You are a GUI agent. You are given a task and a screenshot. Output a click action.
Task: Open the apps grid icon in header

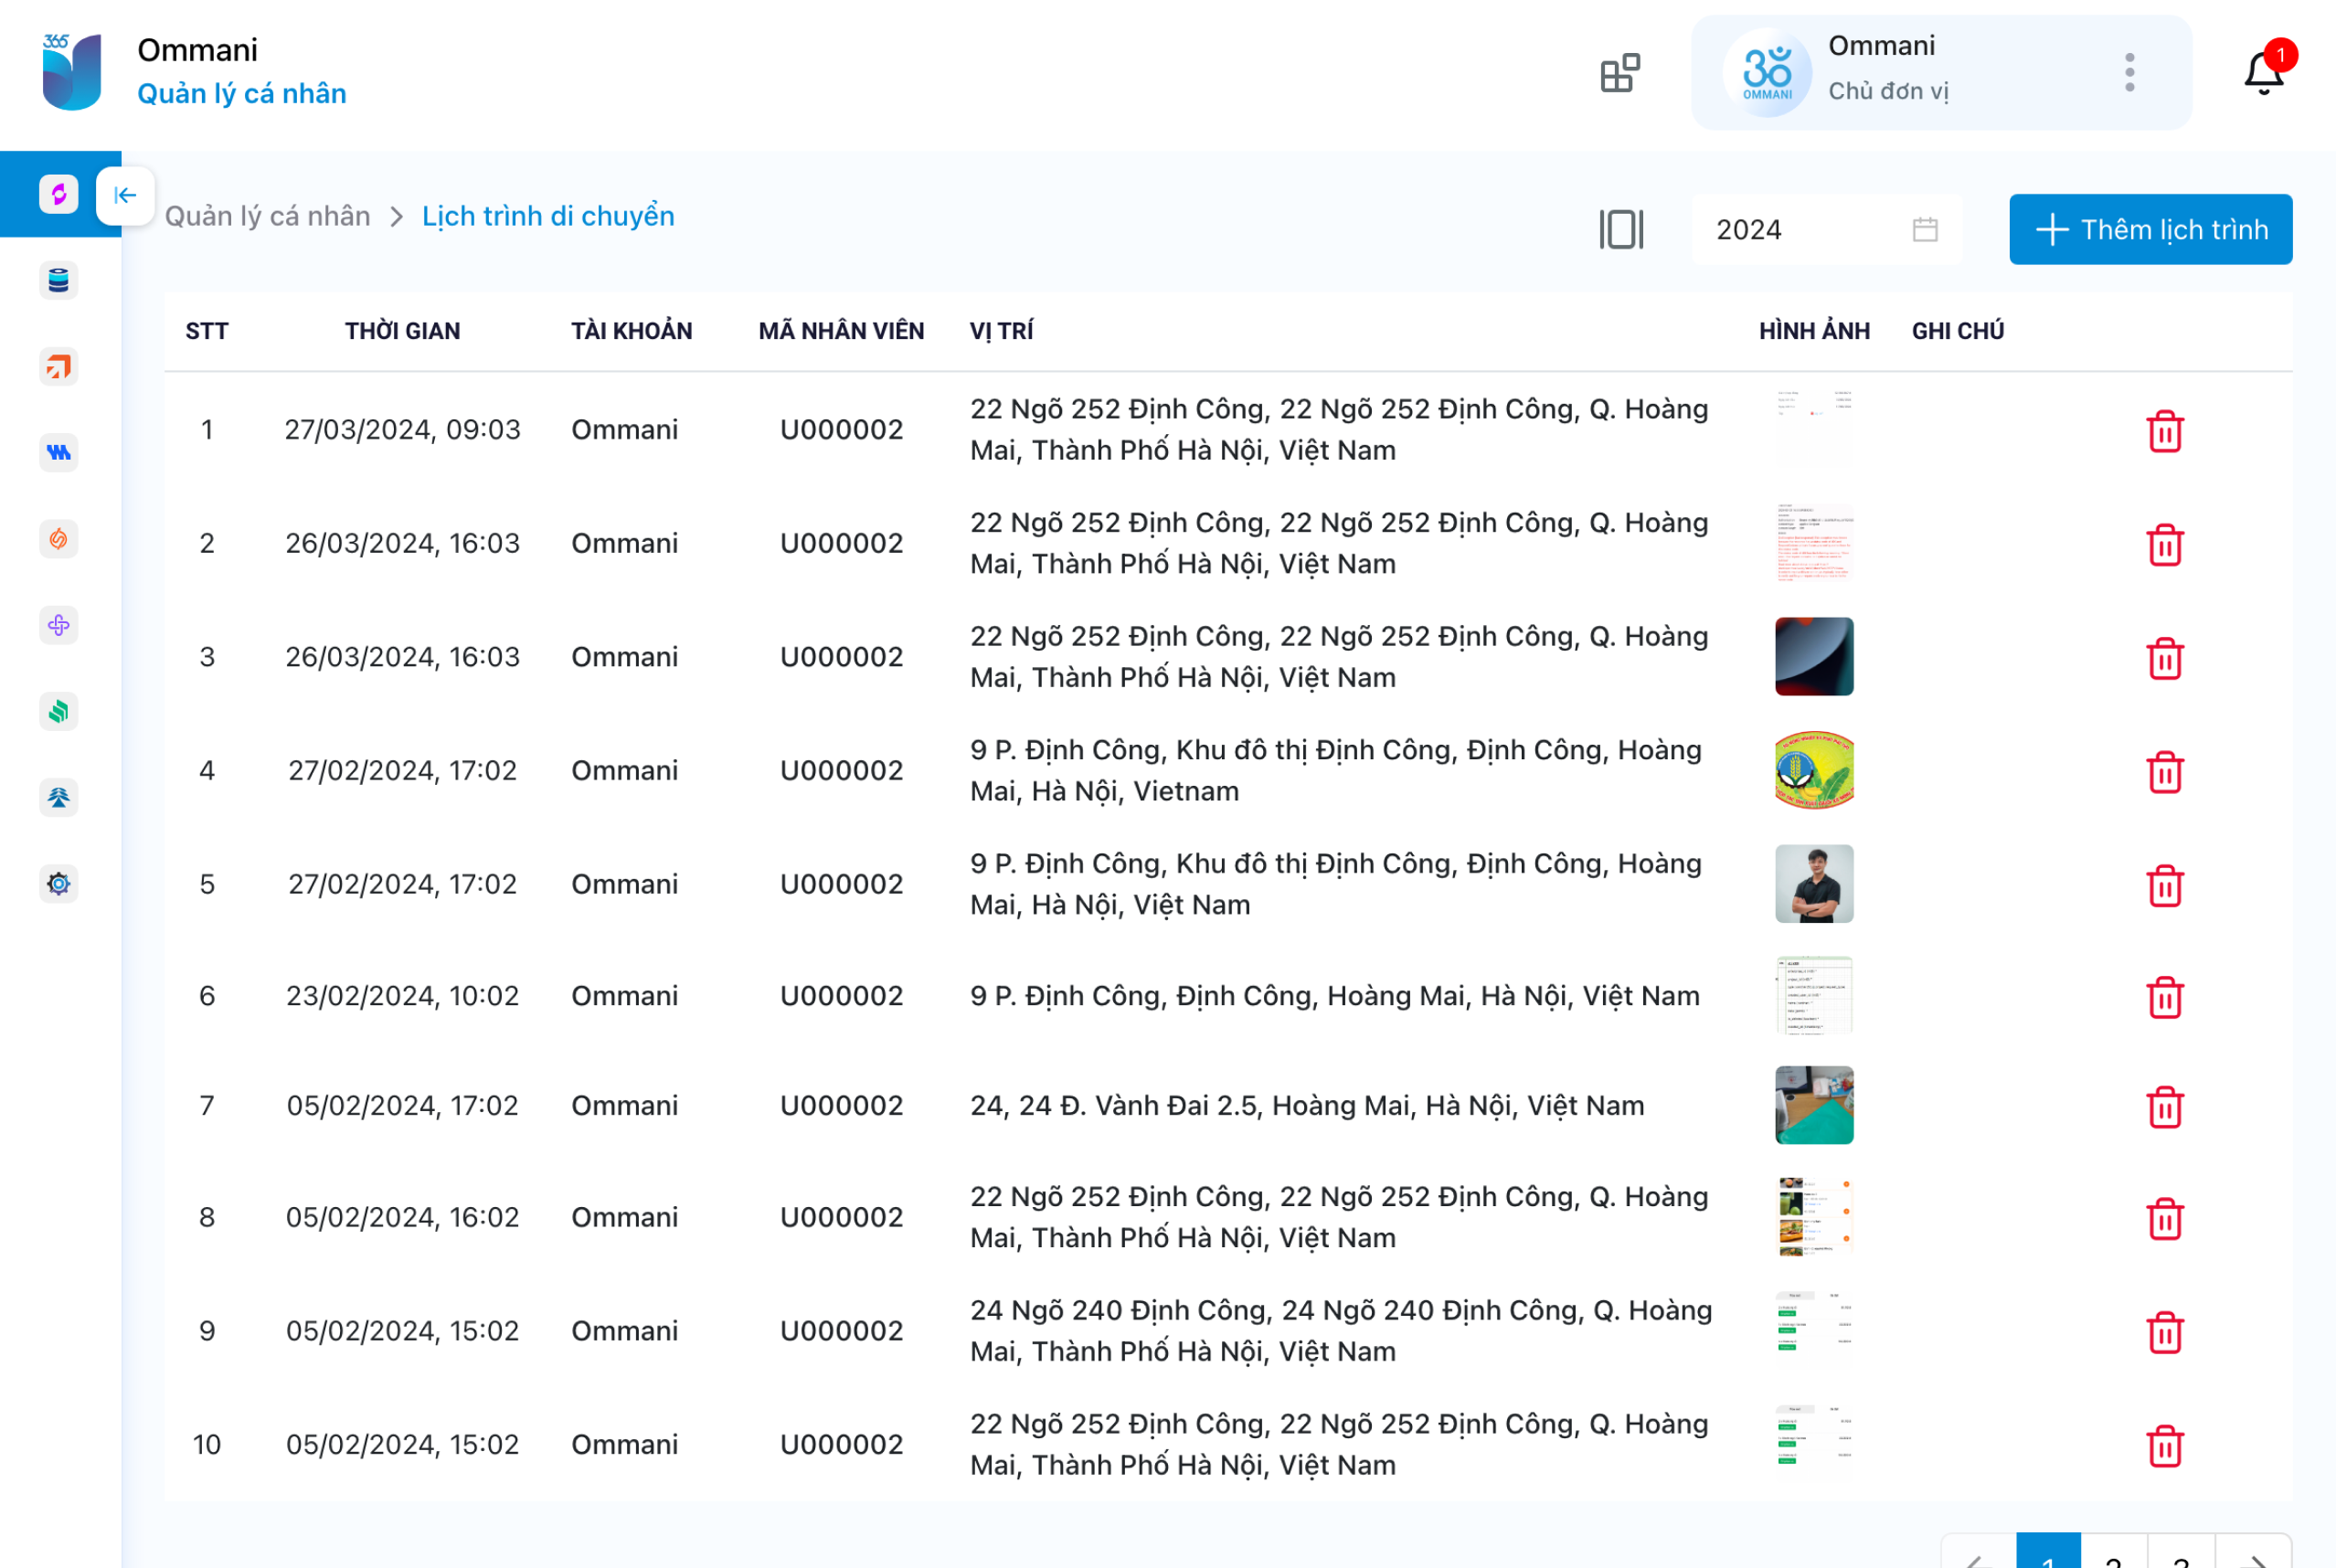click(1620, 73)
